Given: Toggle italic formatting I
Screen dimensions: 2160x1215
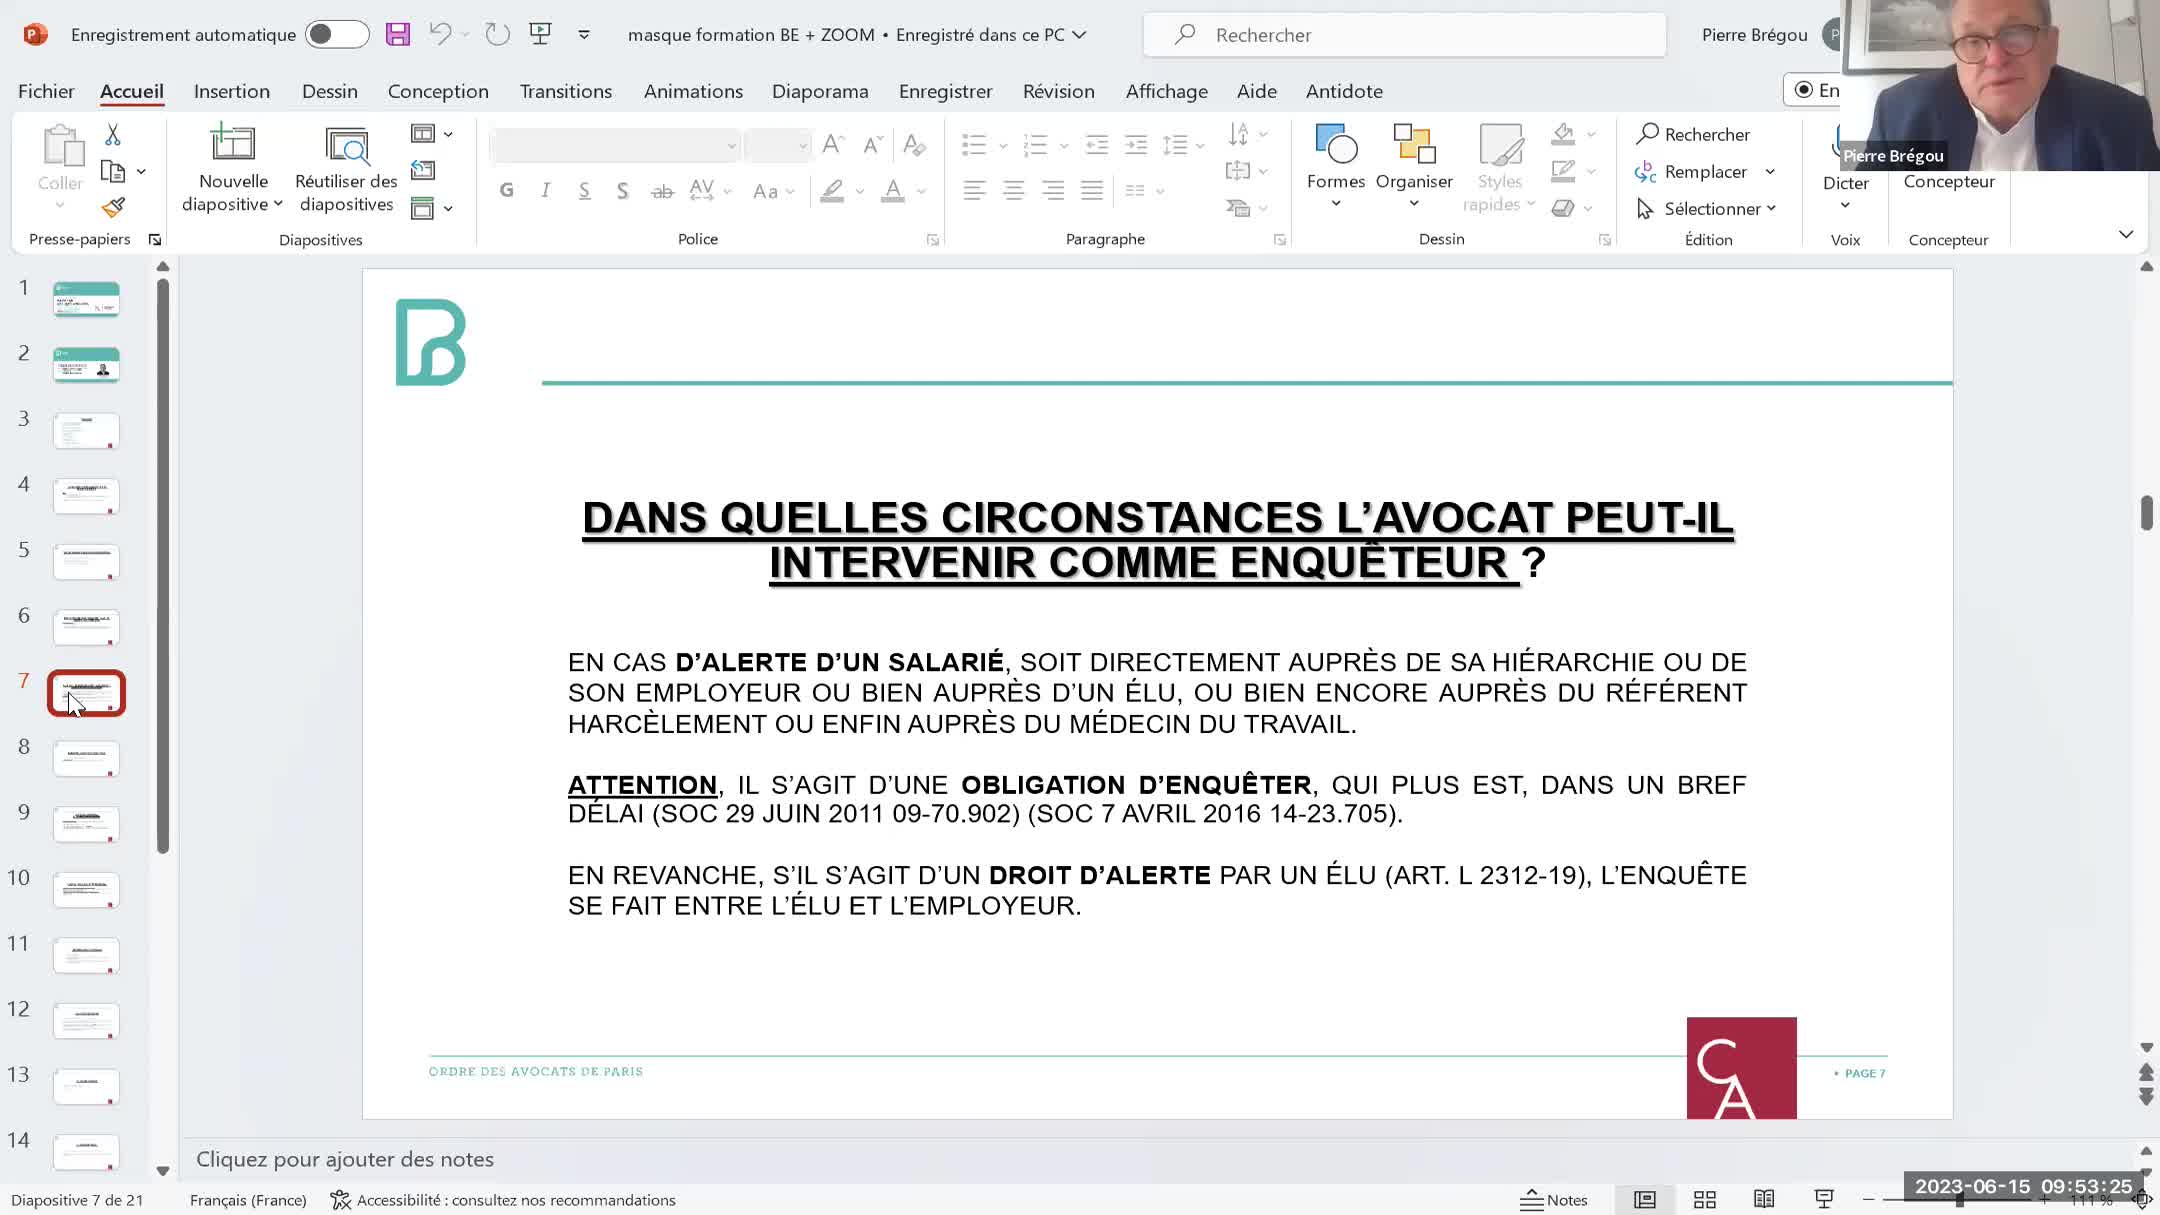Looking at the screenshot, I should [x=545, y=190].
